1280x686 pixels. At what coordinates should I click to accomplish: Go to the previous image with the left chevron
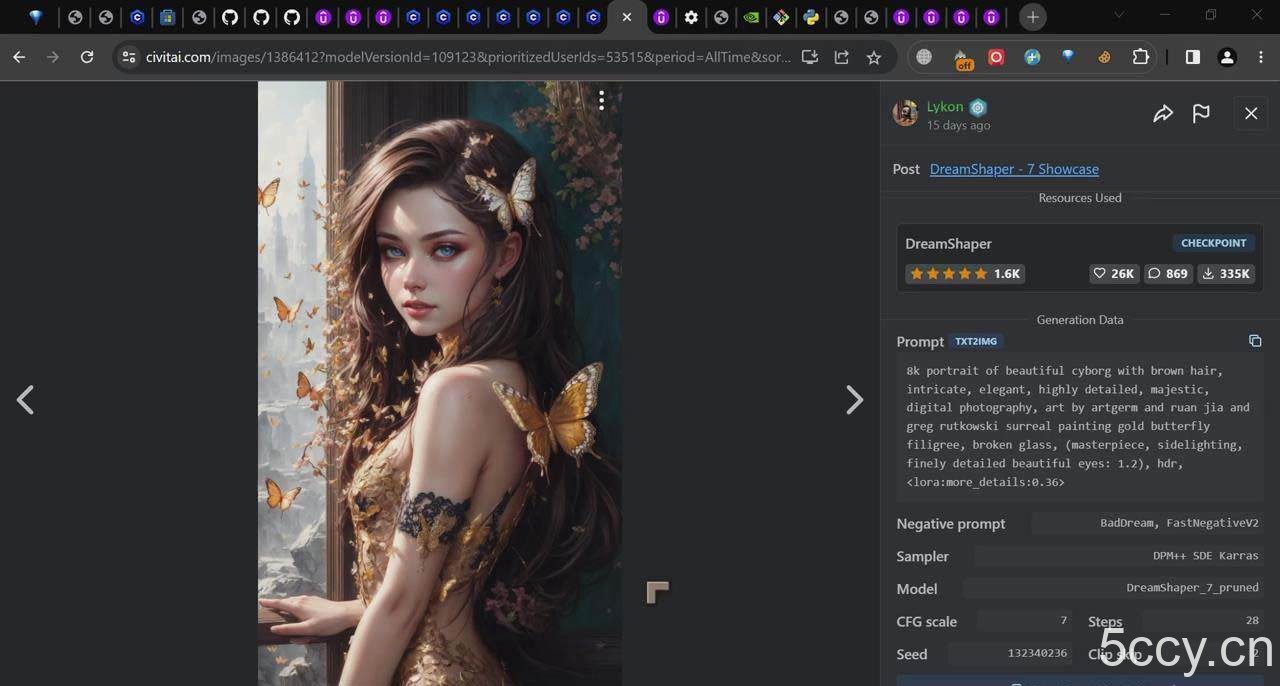coord(25,400)
